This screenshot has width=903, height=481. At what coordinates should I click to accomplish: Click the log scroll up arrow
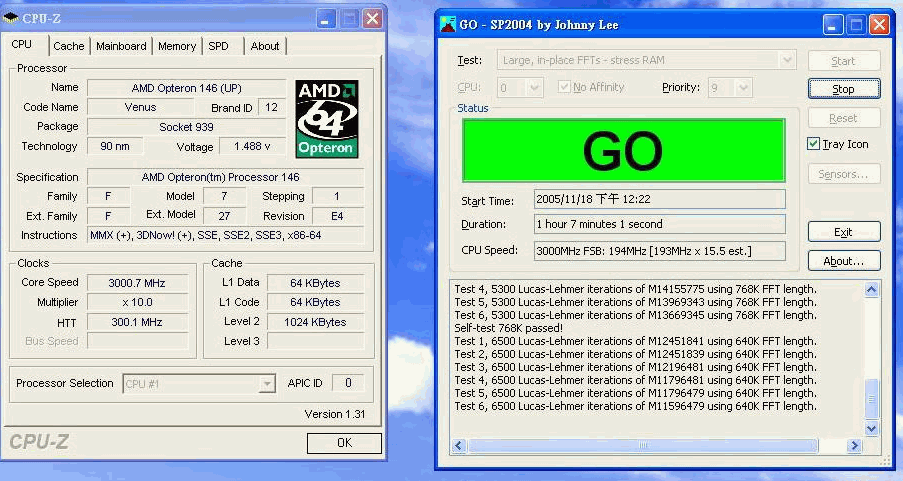(x=871, y=290)
